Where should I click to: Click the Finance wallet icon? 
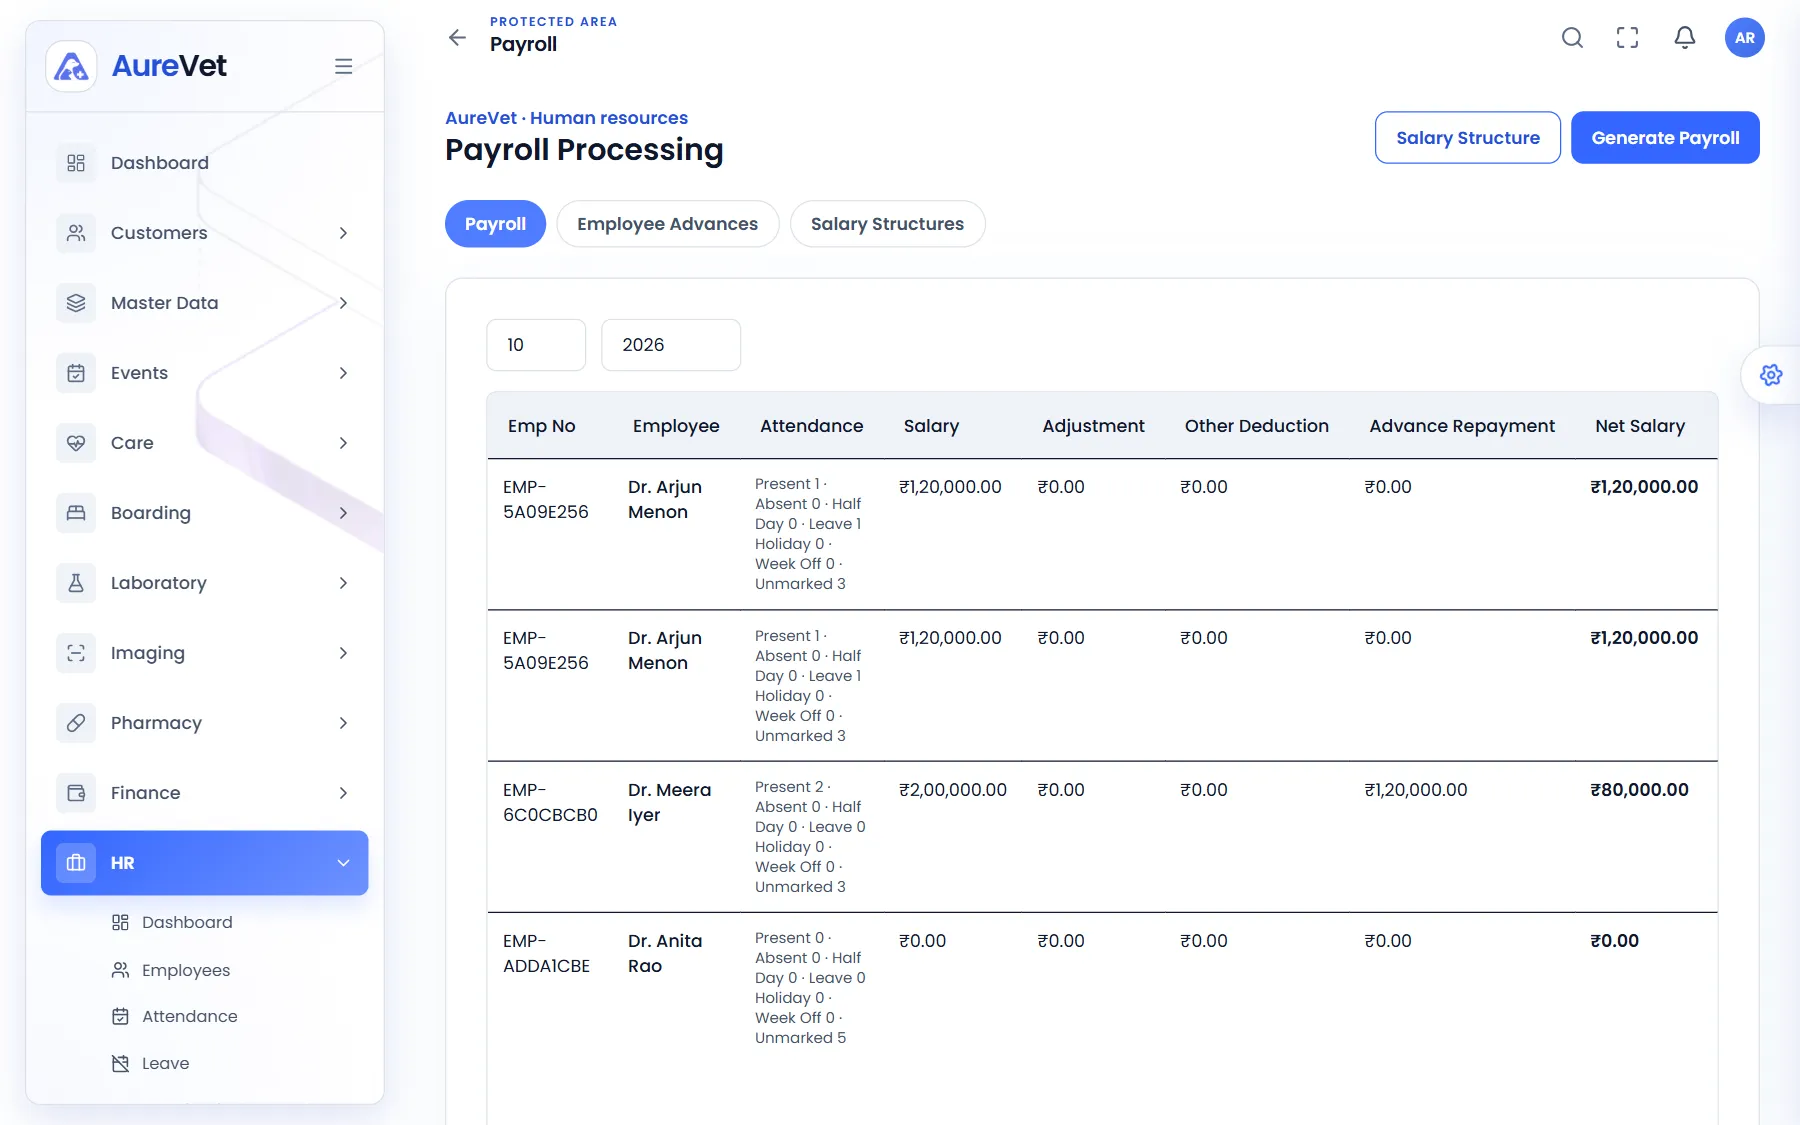pos(76,793)
